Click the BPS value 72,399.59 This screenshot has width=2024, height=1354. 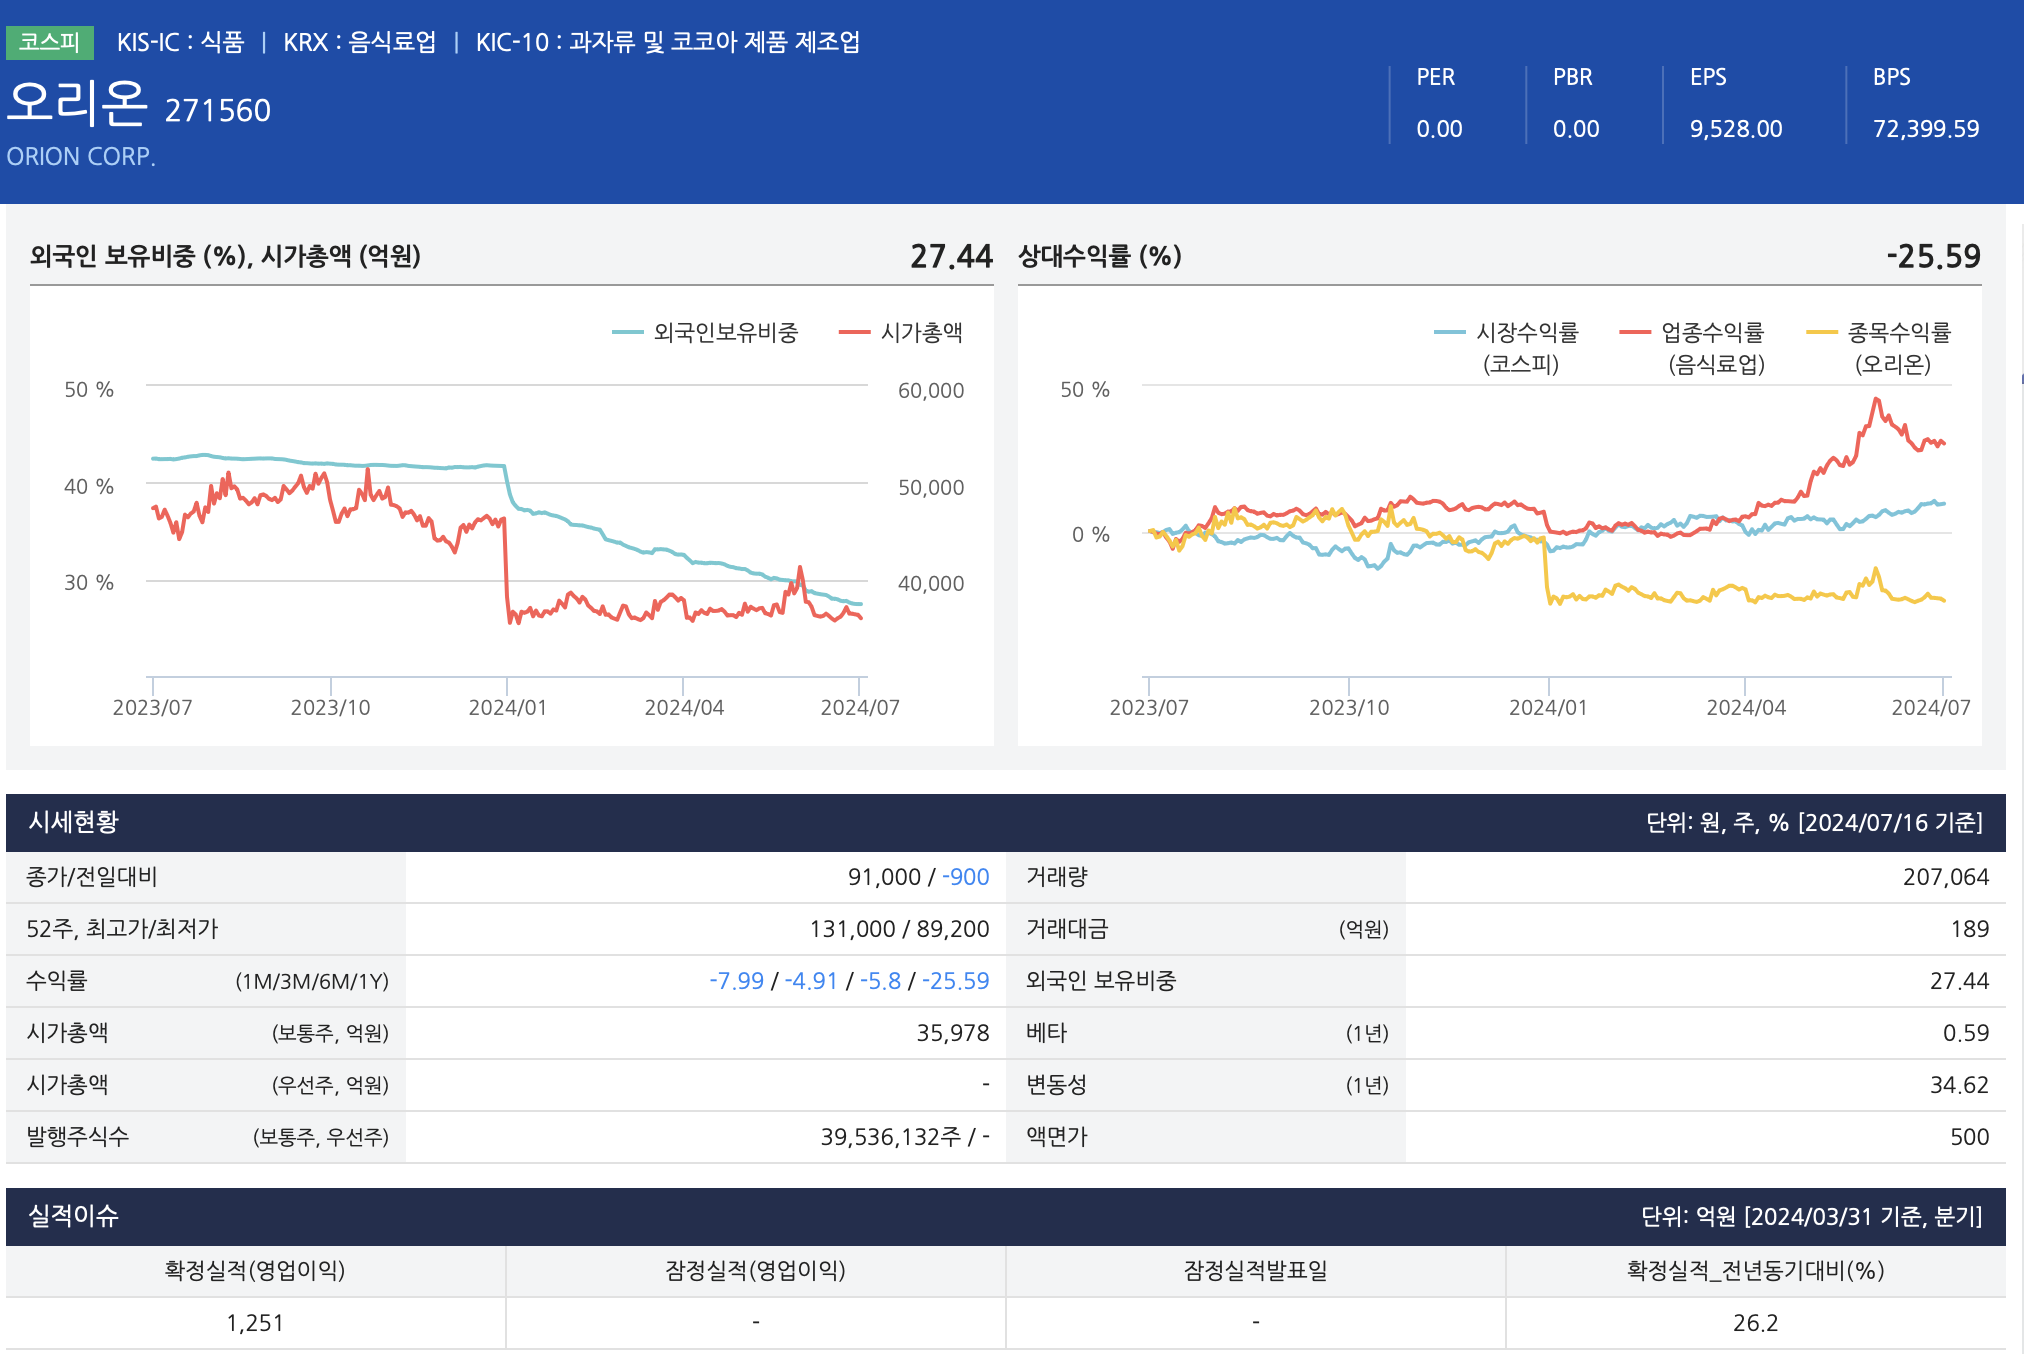[x=1925, y=129]
